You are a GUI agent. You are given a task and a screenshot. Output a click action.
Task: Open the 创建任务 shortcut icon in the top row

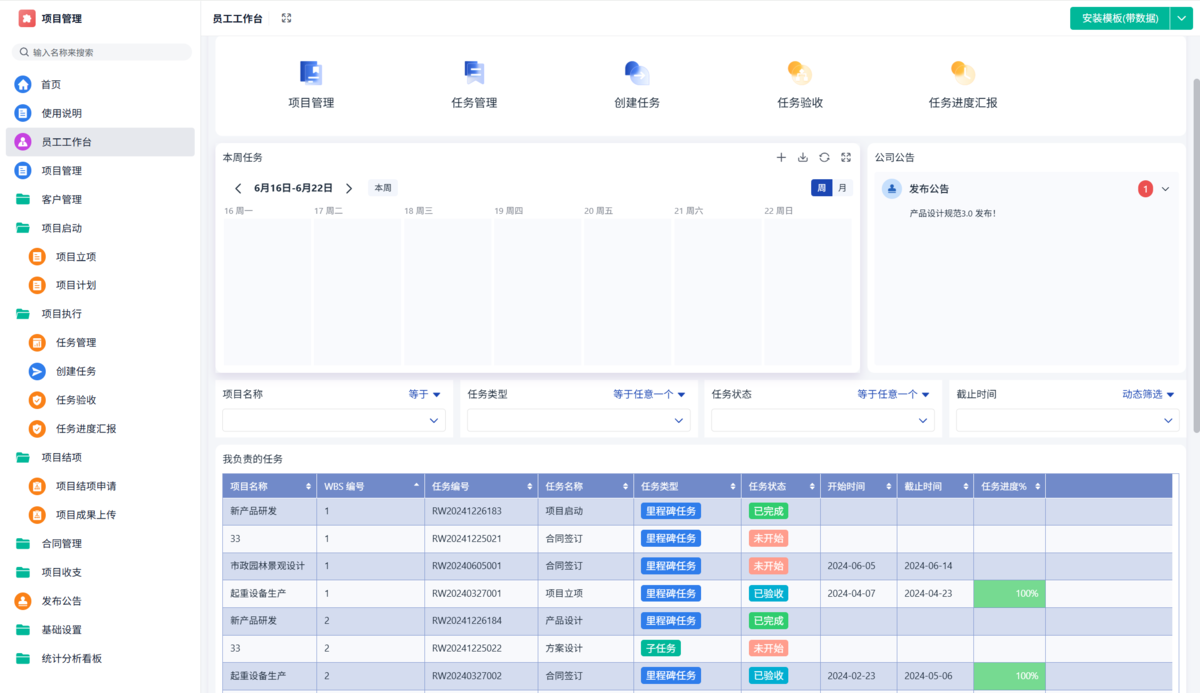(x=636, y=73)
